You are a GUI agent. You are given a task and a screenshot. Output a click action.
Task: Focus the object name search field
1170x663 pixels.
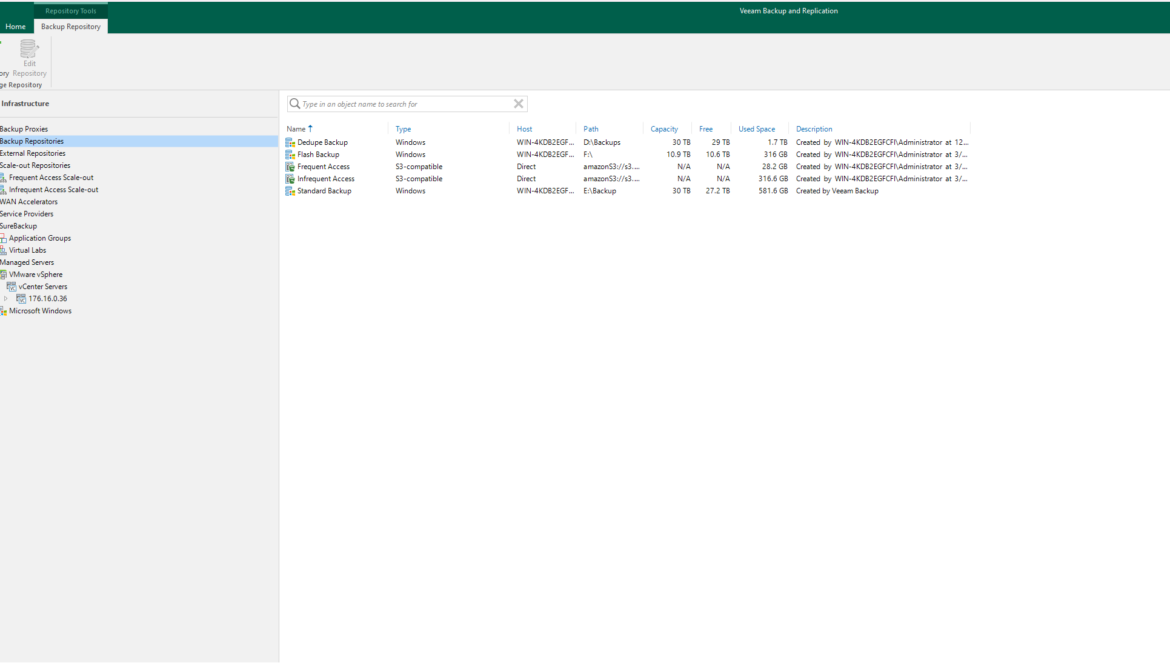407,104
